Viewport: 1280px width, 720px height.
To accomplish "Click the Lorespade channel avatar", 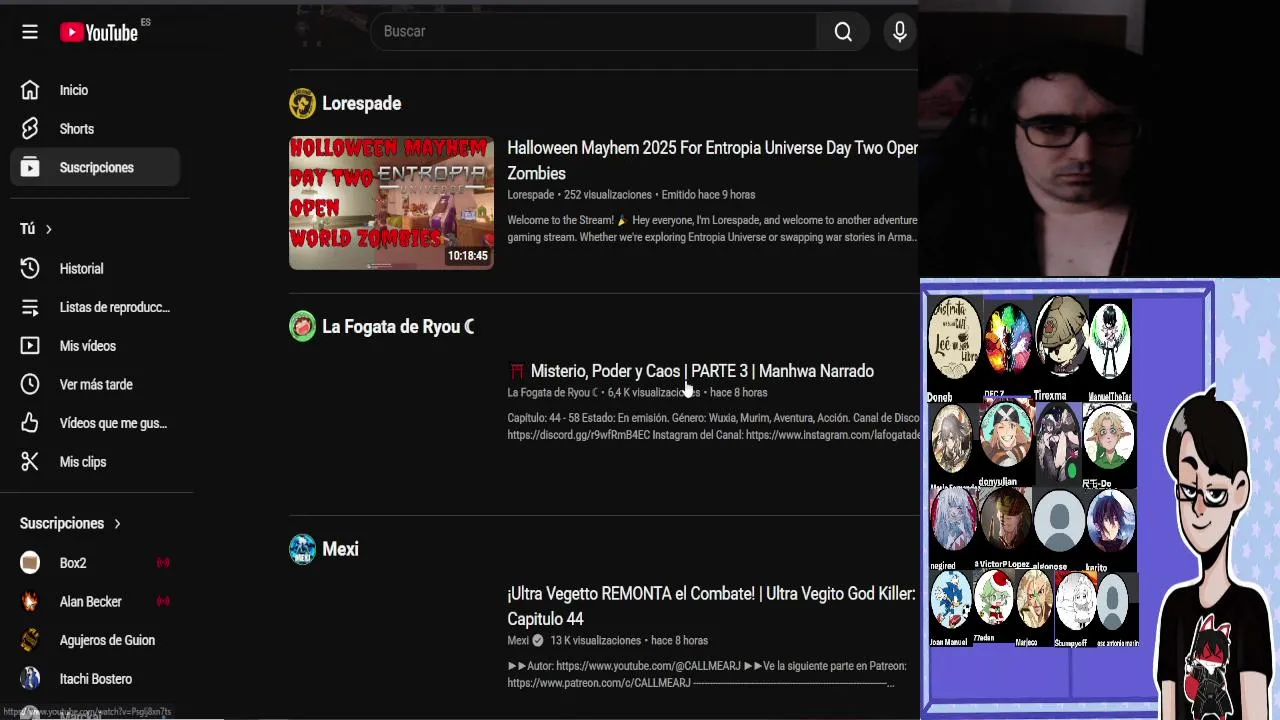I will 302,103.
